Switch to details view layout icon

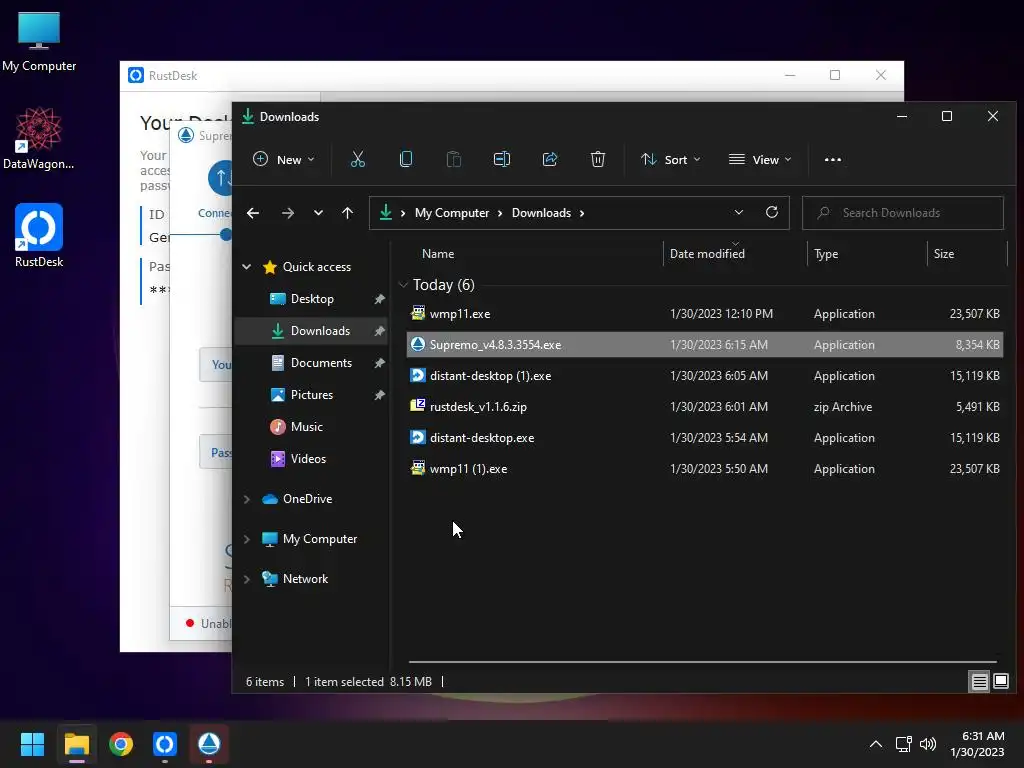click(x=980, y=682)
